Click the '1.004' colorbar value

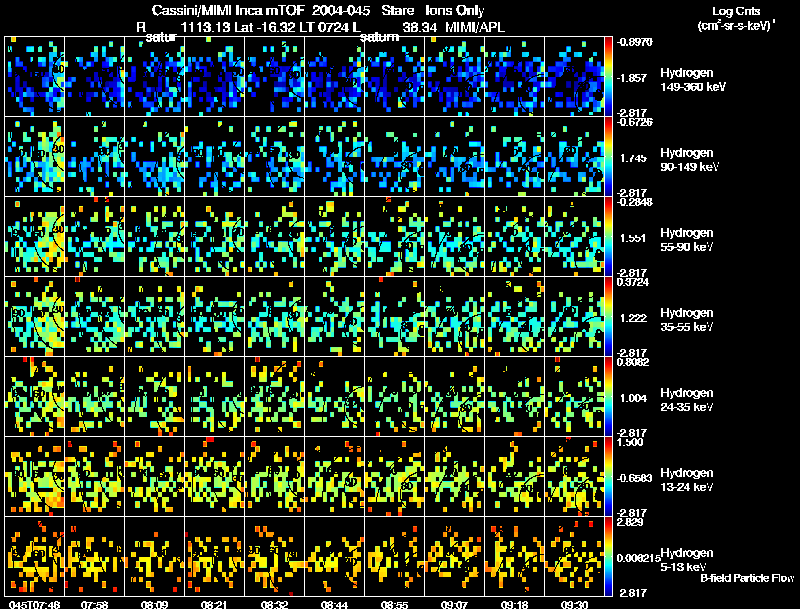[633, 398]
